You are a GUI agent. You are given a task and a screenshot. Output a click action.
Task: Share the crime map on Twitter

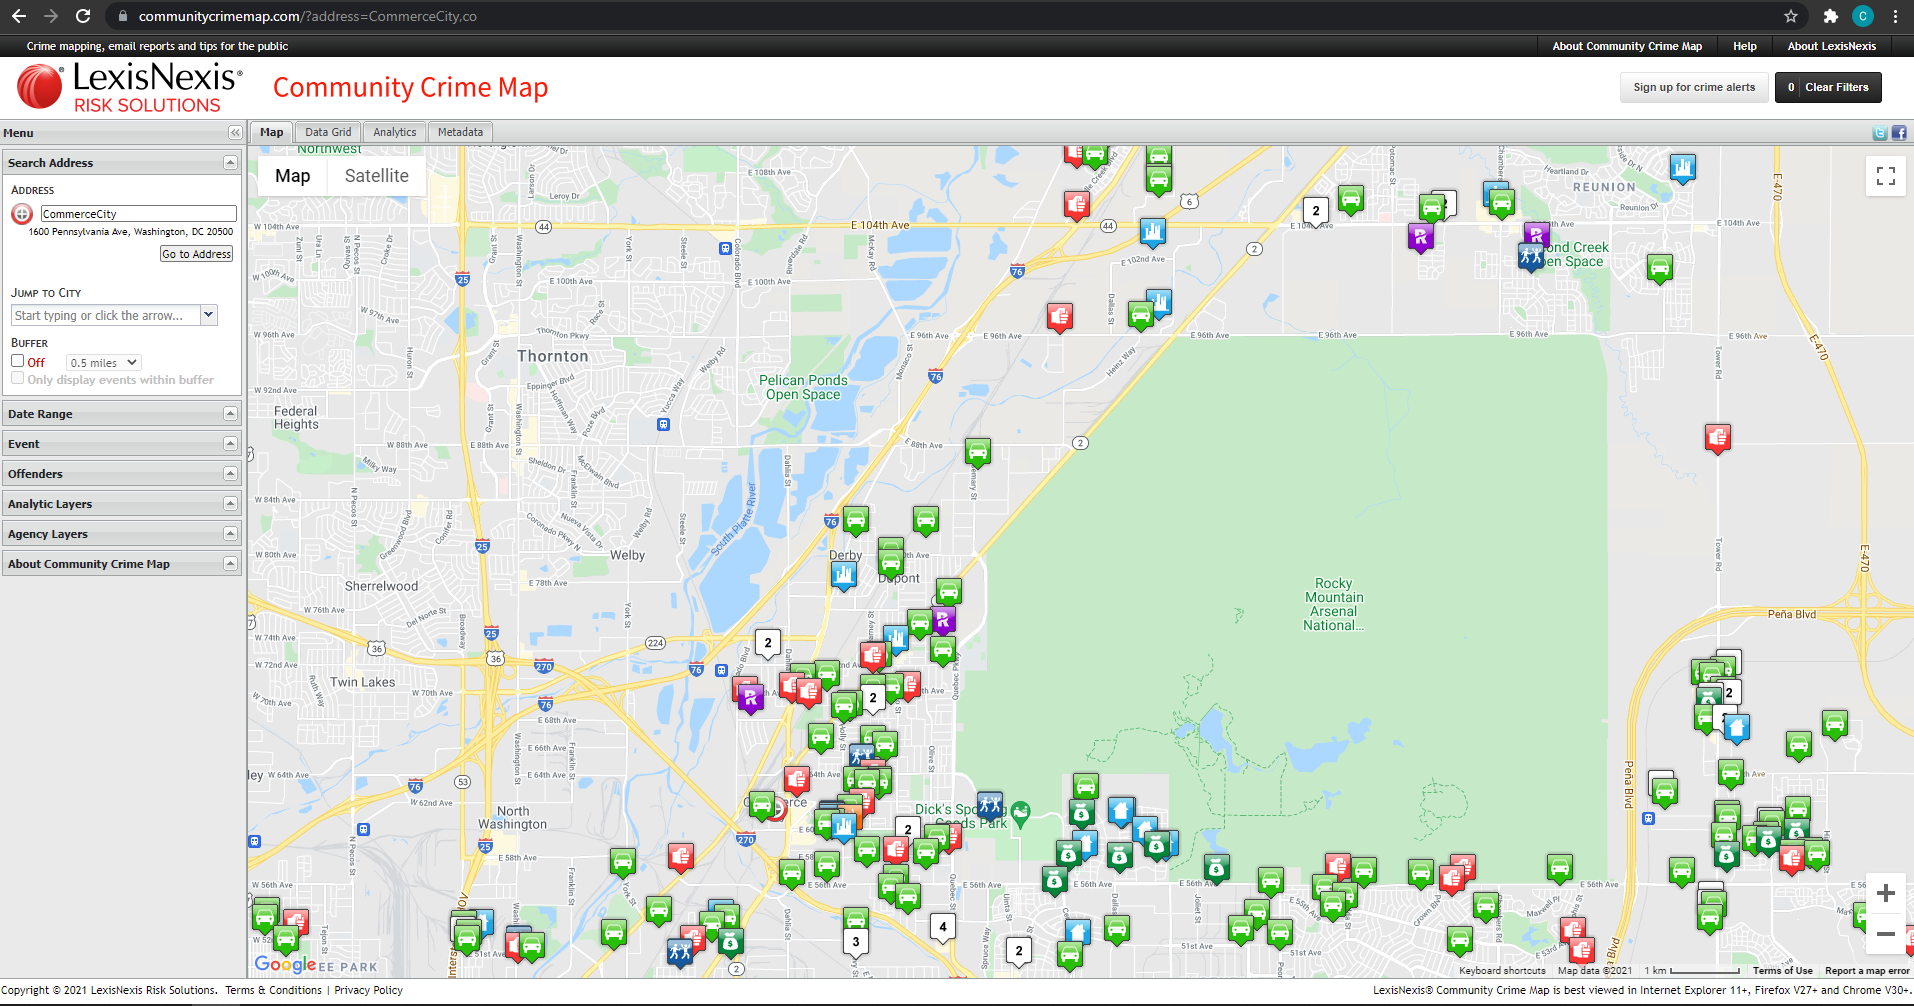click(x=1879, y=132)
